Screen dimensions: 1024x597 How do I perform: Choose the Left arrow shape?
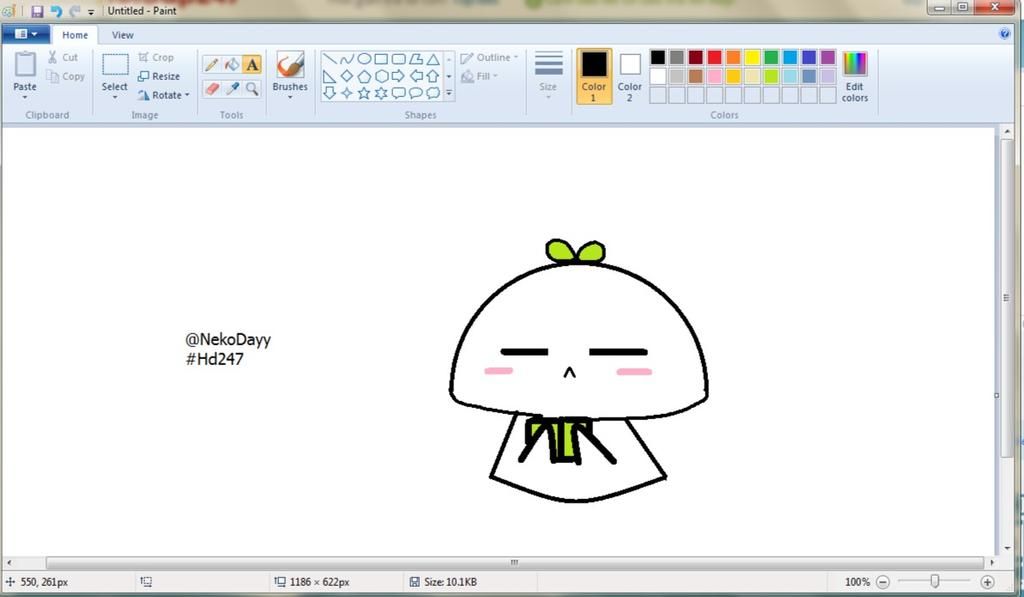click(415, 76)
